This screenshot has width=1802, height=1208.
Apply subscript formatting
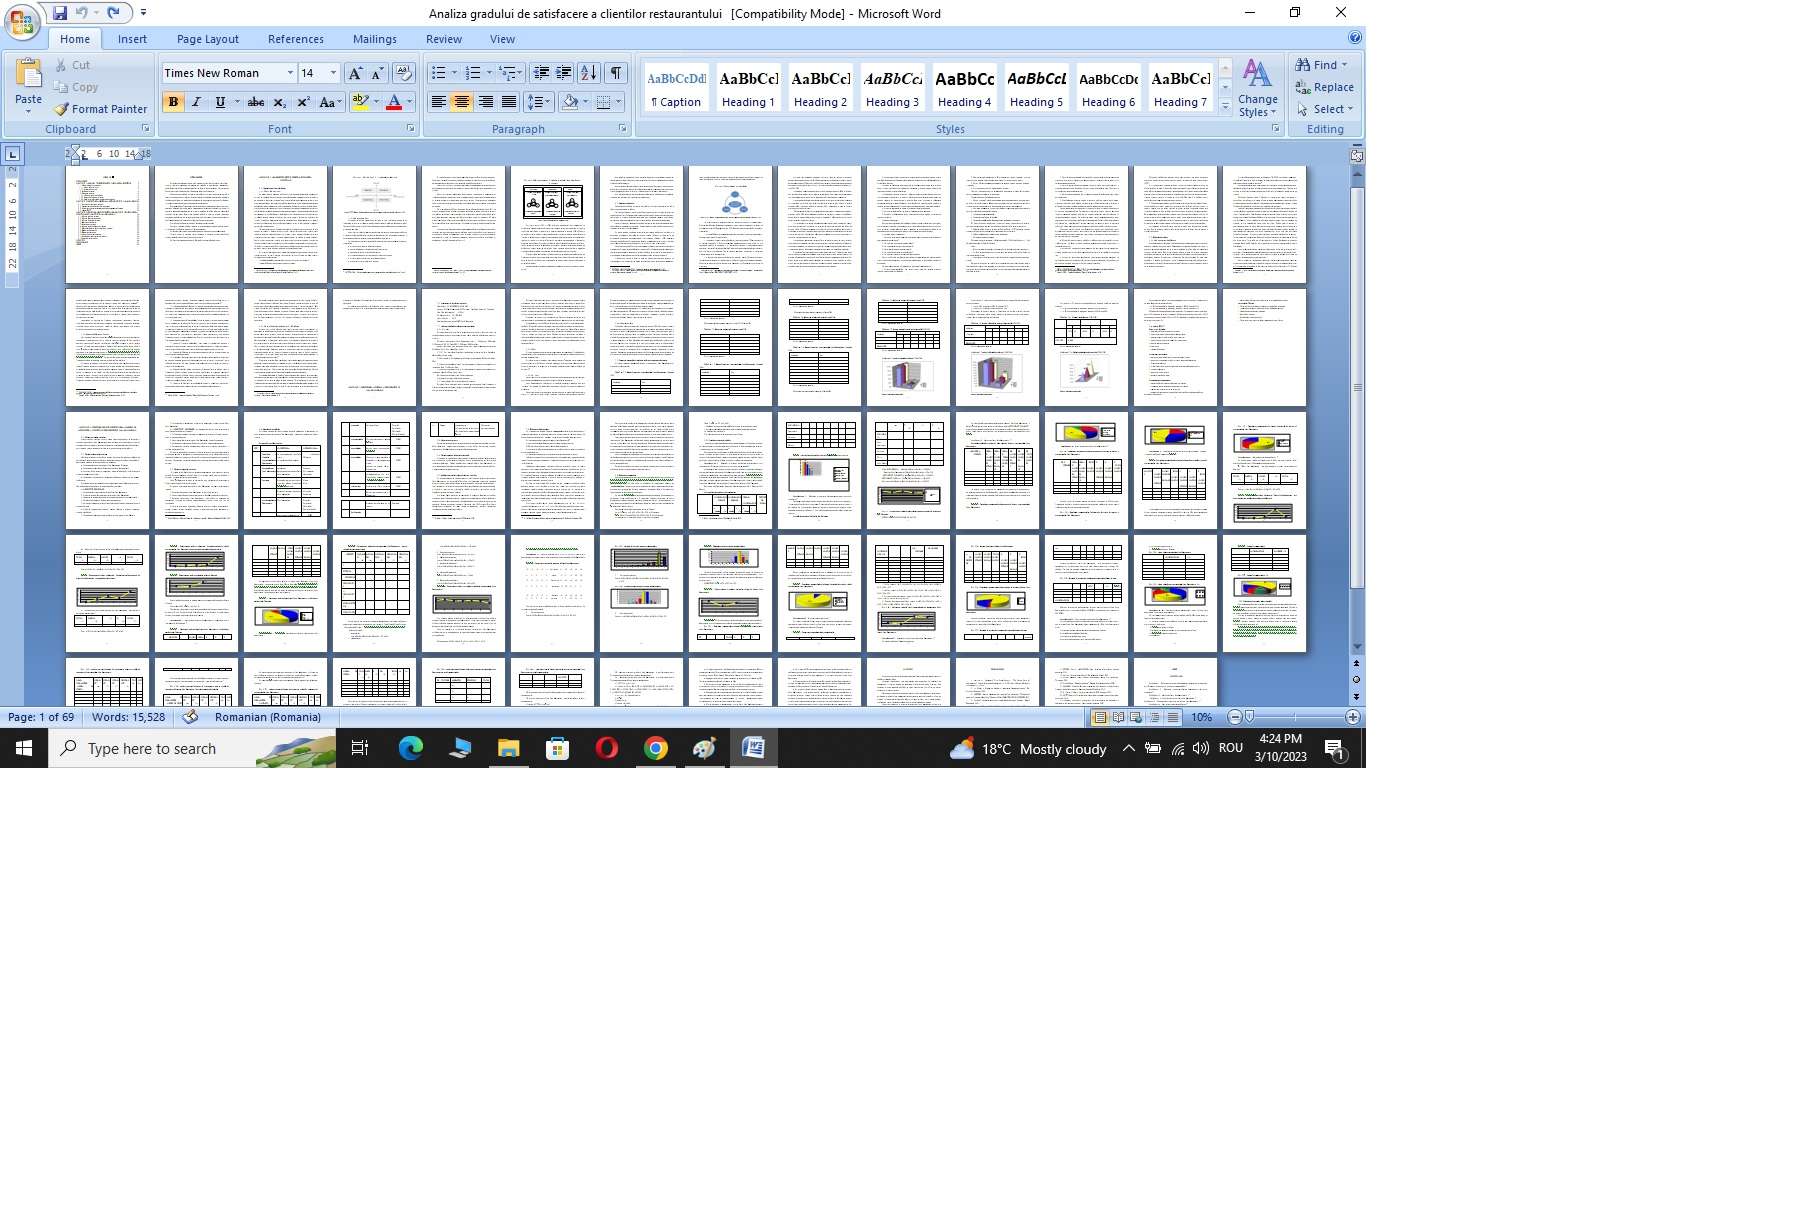click(280, 102)
